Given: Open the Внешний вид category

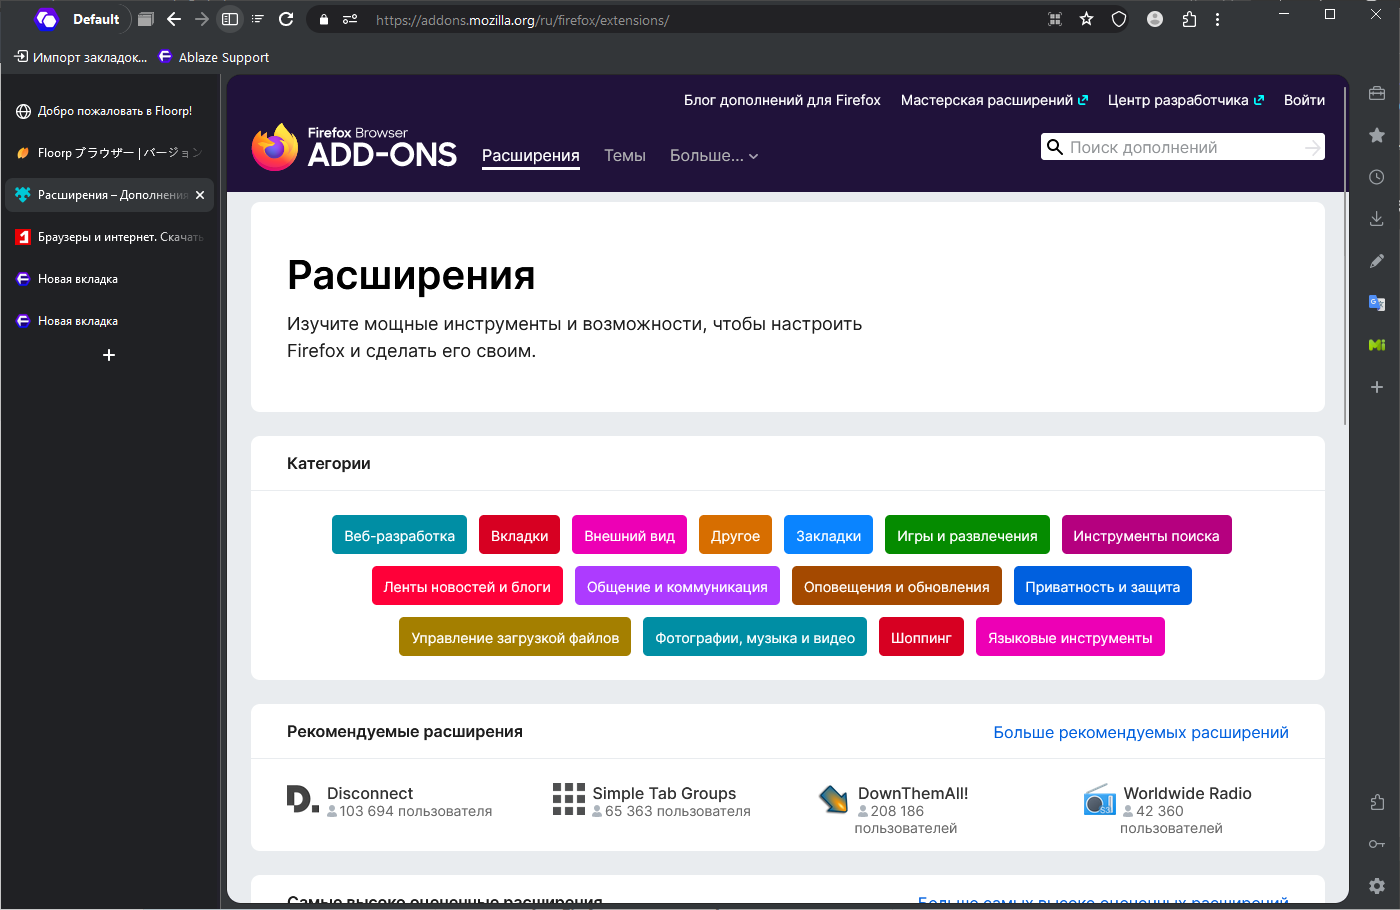Looking at the screenshot, I should [x=629, y=535].
